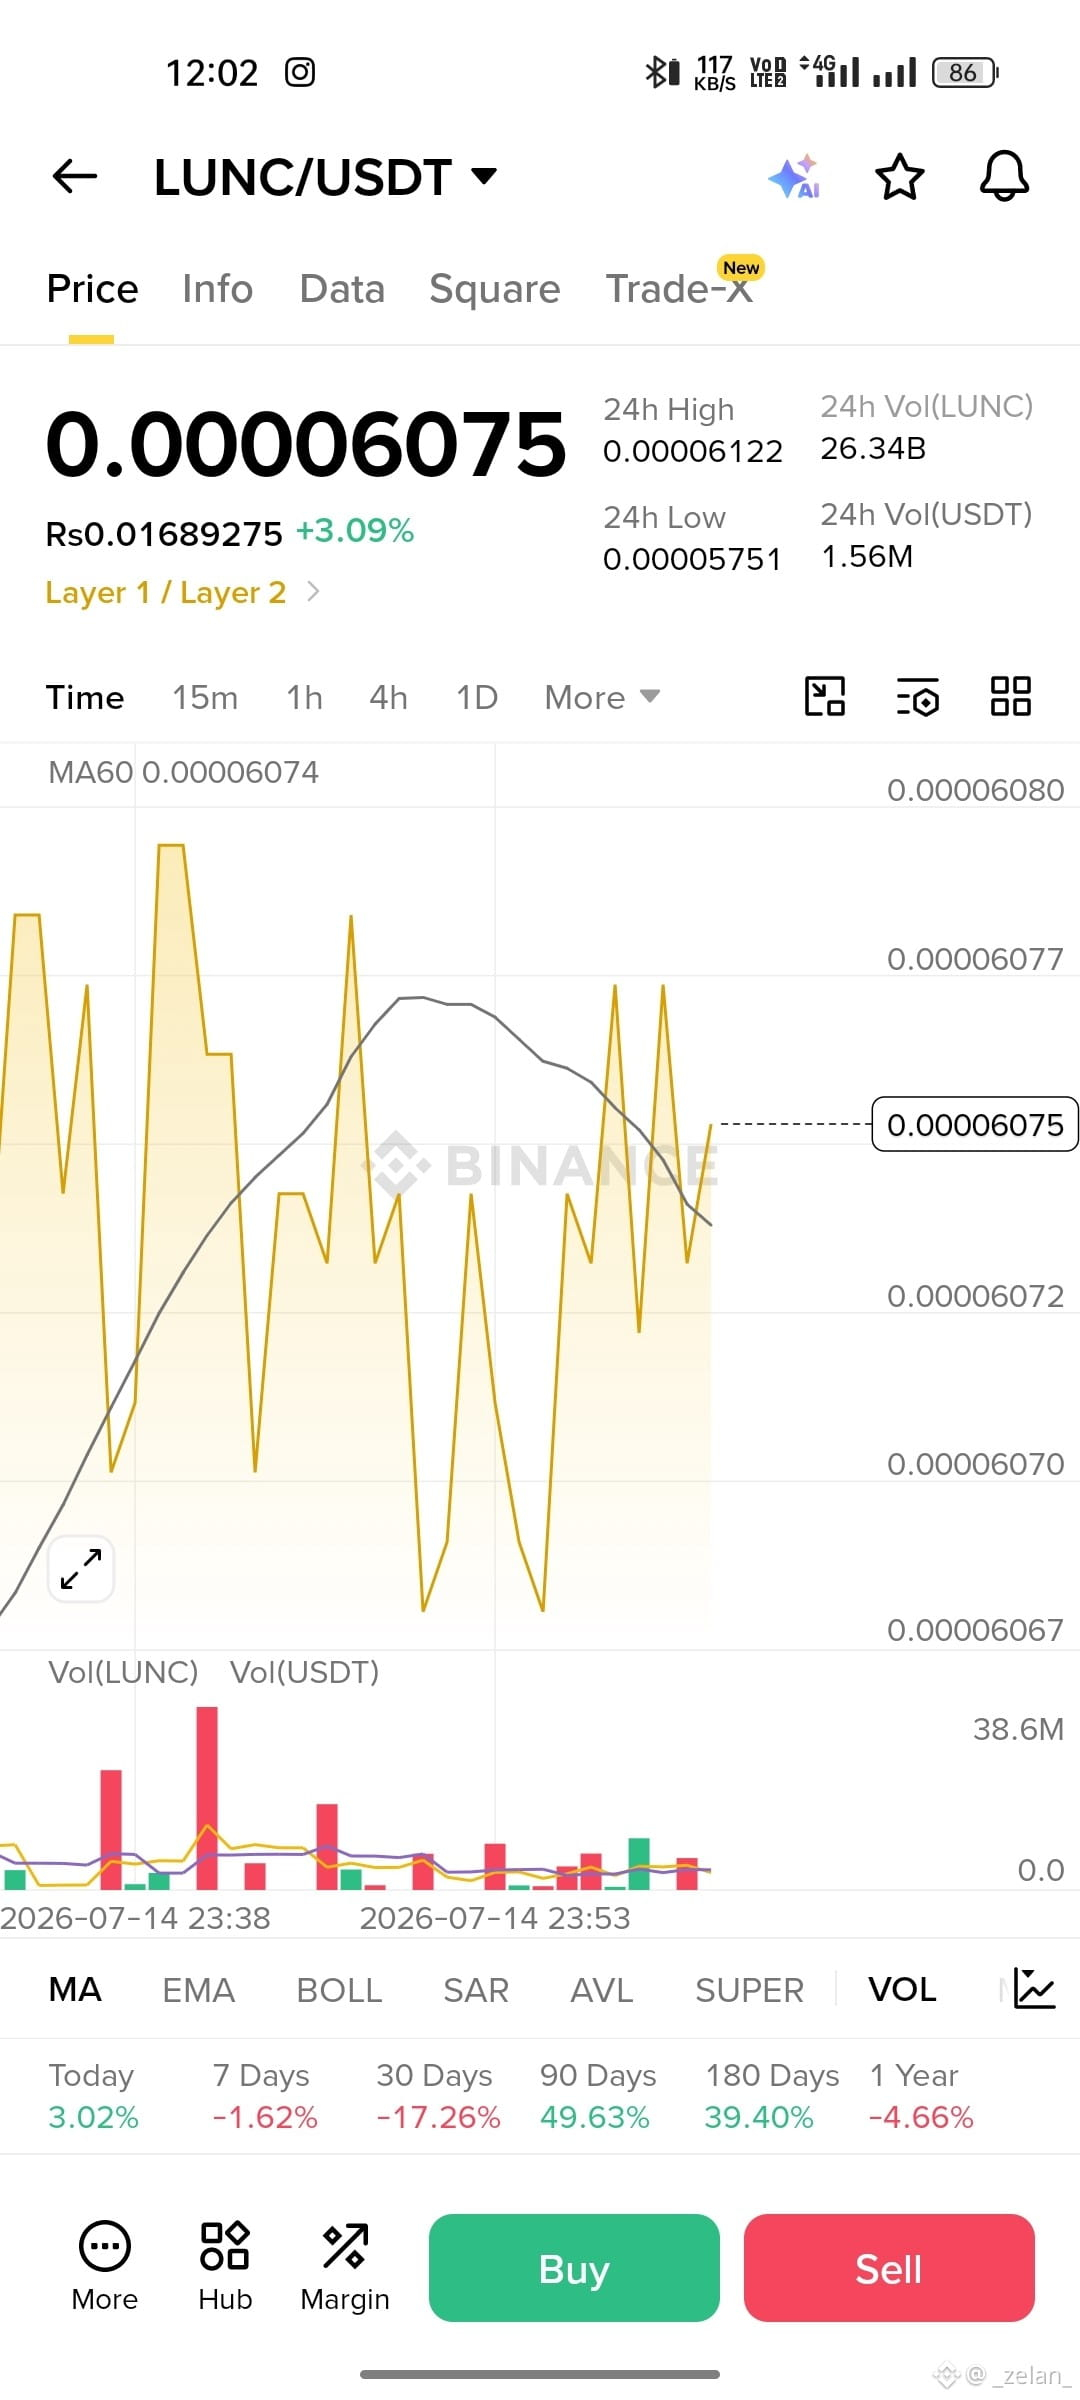The height and width of the screenshot is (2400, 1080).
Task: Toggle the VOL sub-indicator
Action: 902,1989
